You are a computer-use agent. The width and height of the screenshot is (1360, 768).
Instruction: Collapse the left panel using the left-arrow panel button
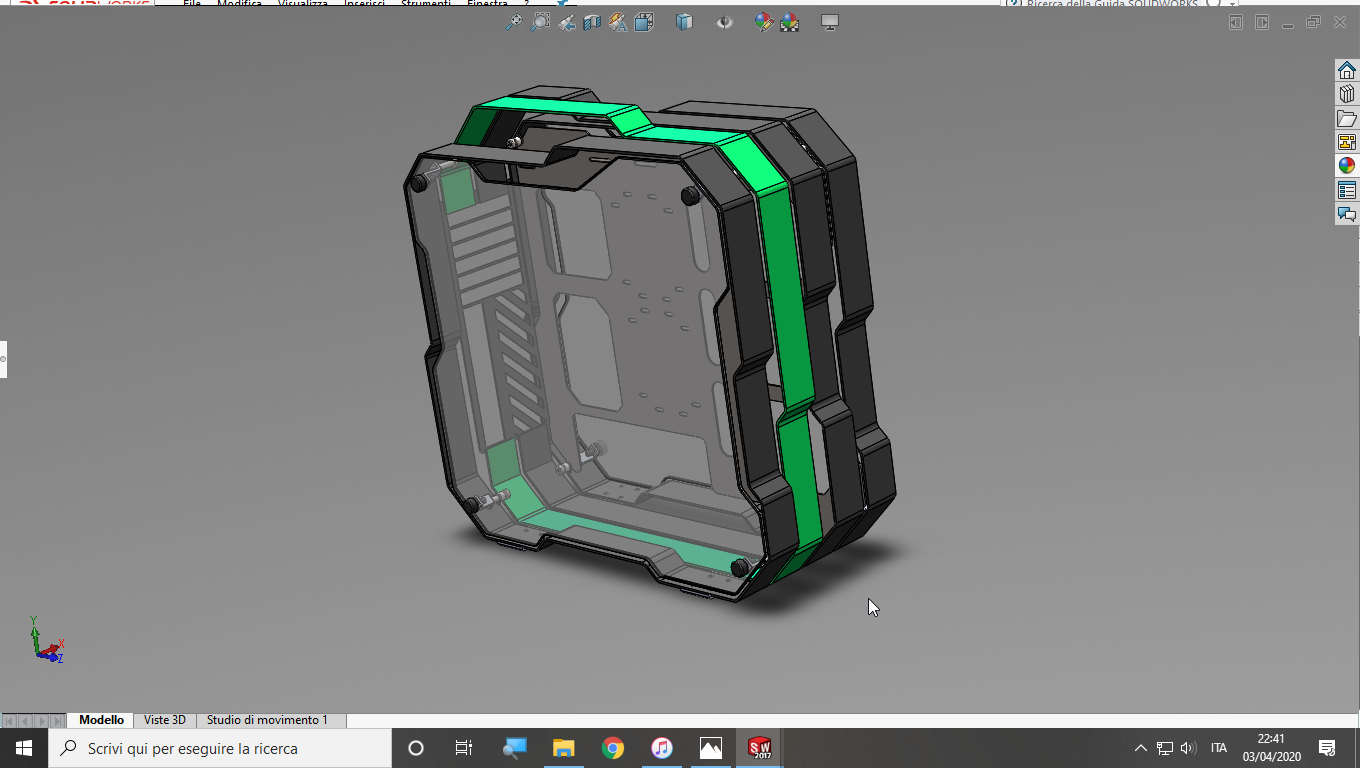pos(1237,22)
